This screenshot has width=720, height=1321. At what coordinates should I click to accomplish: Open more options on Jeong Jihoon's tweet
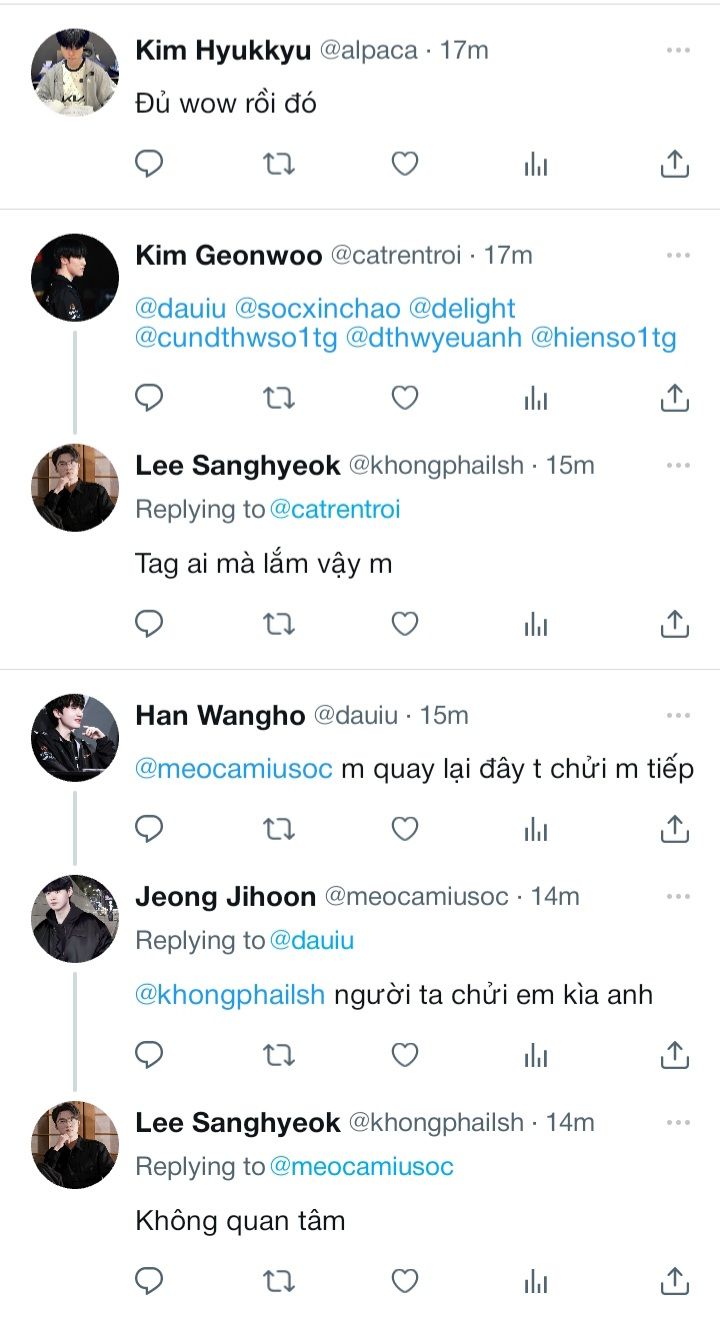tap(678, 897)
